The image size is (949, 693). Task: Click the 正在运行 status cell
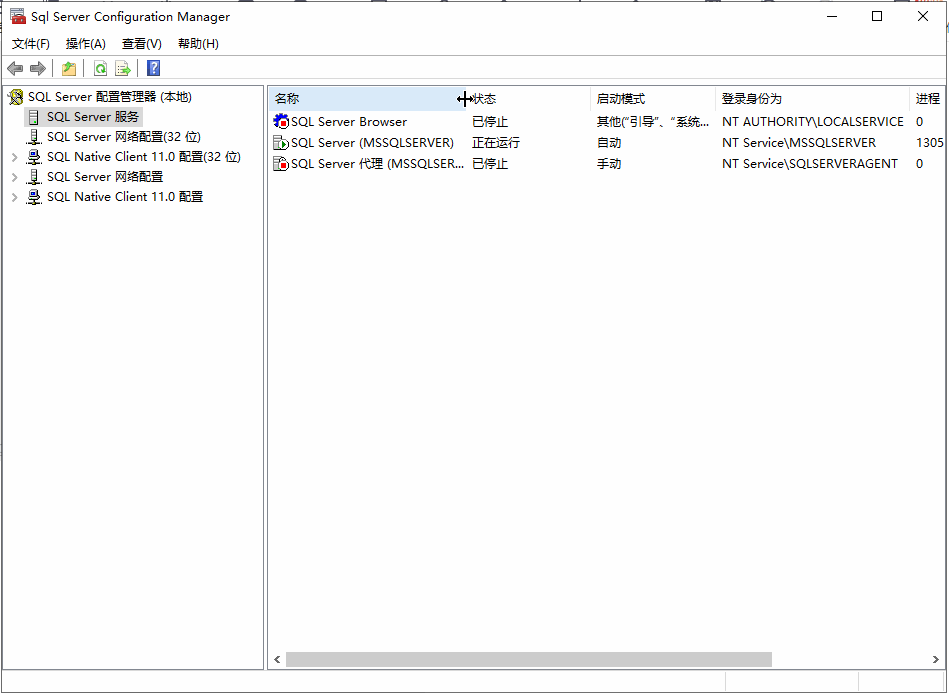coord(496,143)
